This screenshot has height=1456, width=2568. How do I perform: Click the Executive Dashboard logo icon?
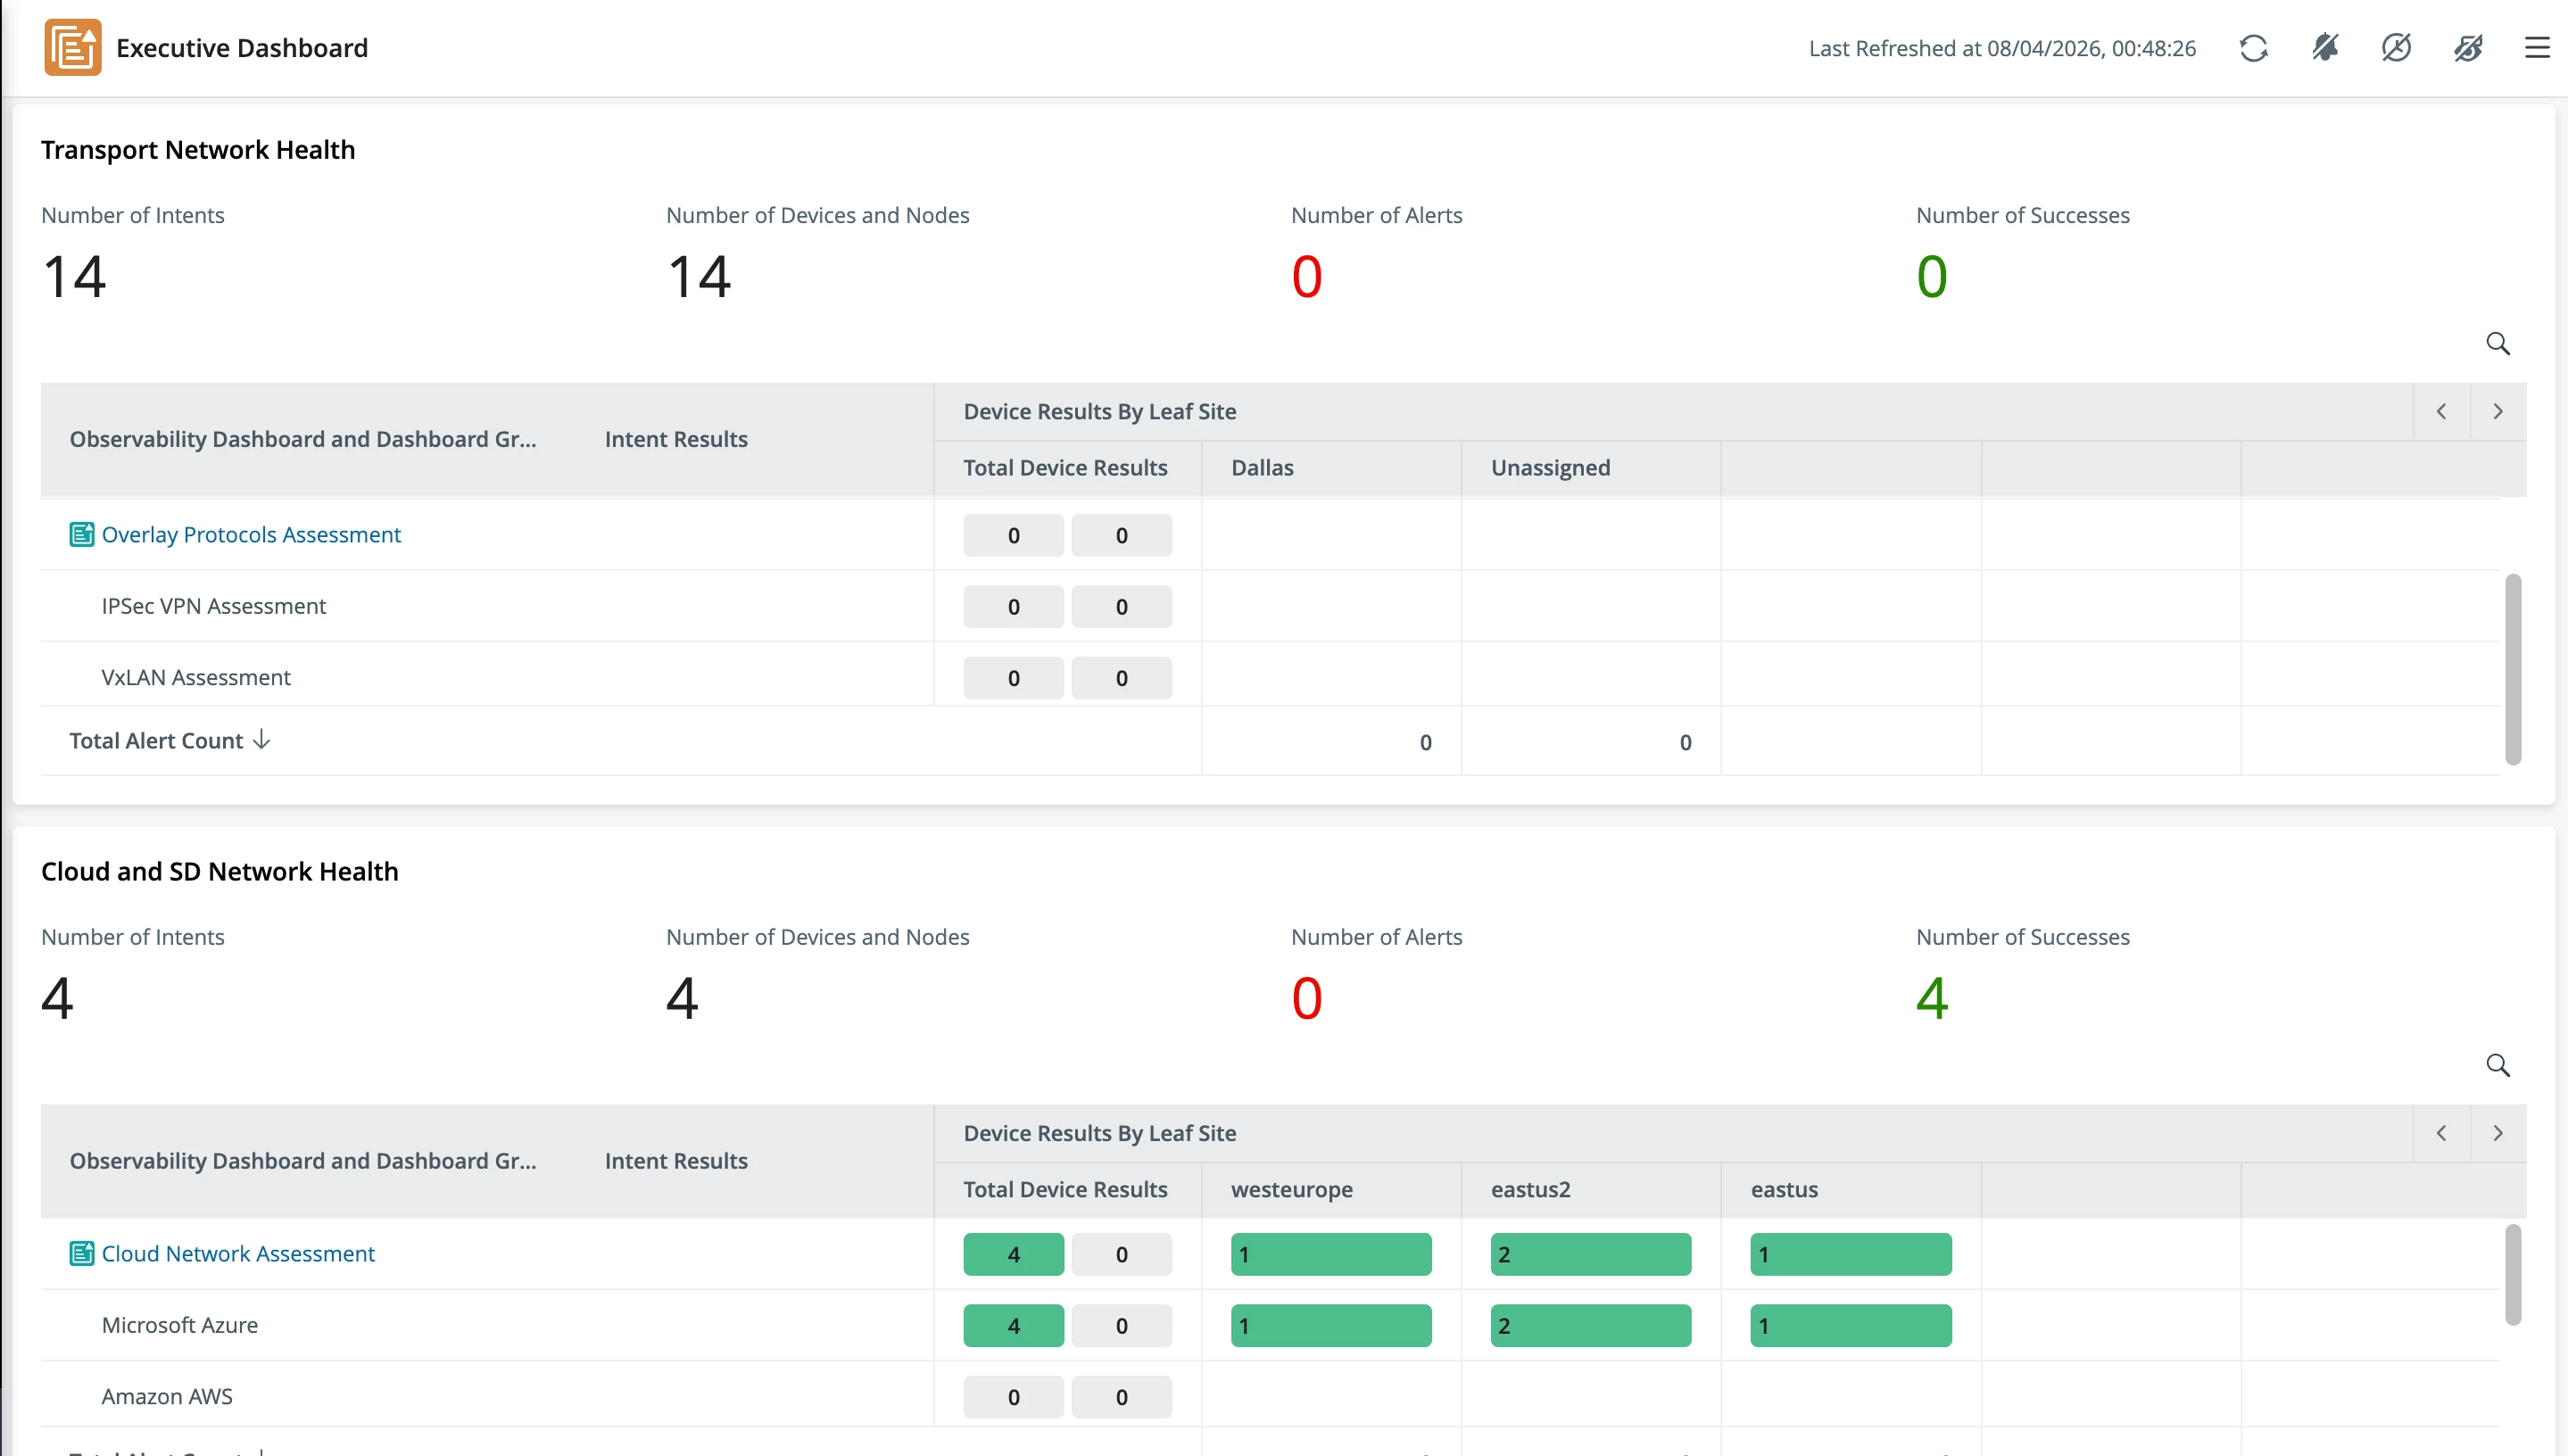point(72,47)
